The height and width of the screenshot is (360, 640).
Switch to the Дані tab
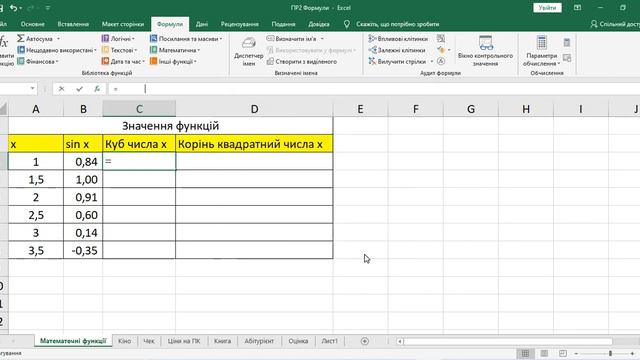tap(202, 24)
